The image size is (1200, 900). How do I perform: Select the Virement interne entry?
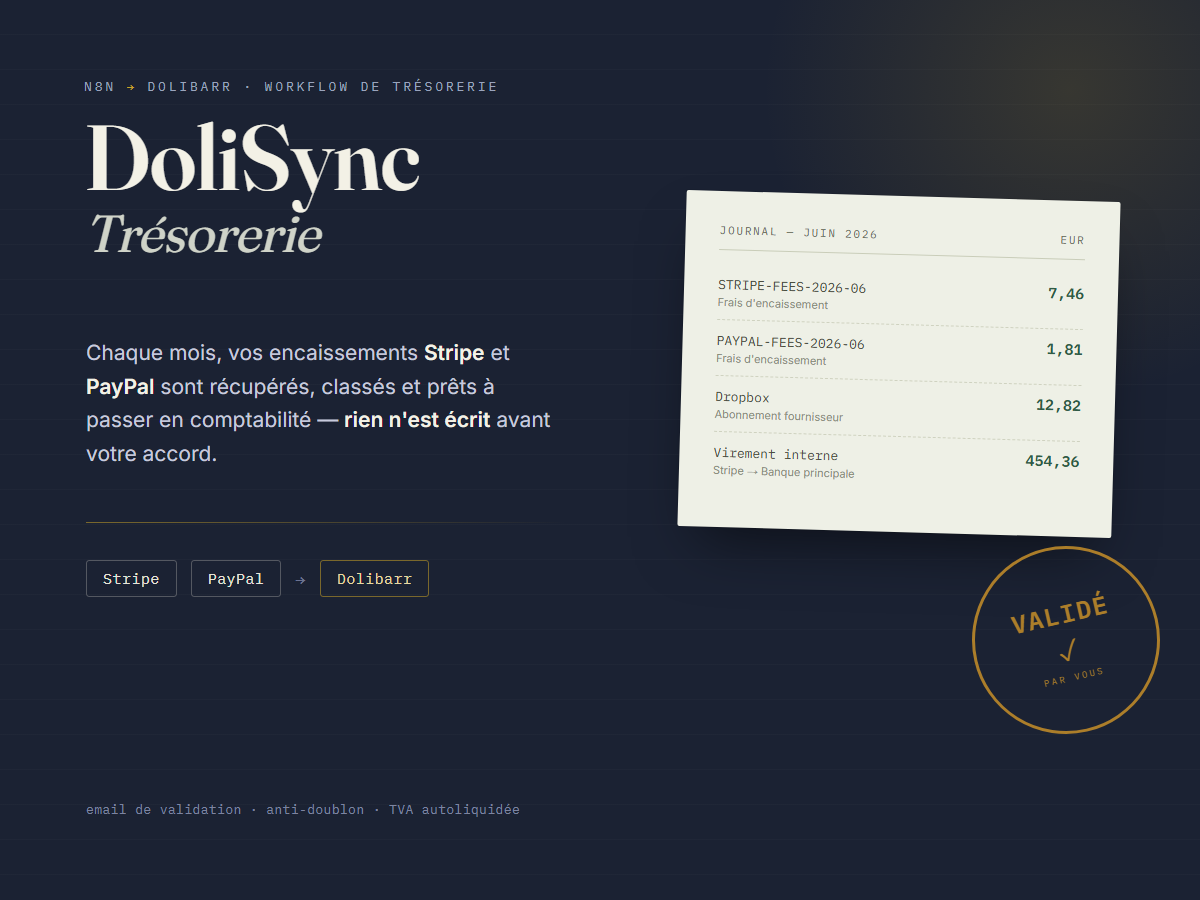point(895,463)
